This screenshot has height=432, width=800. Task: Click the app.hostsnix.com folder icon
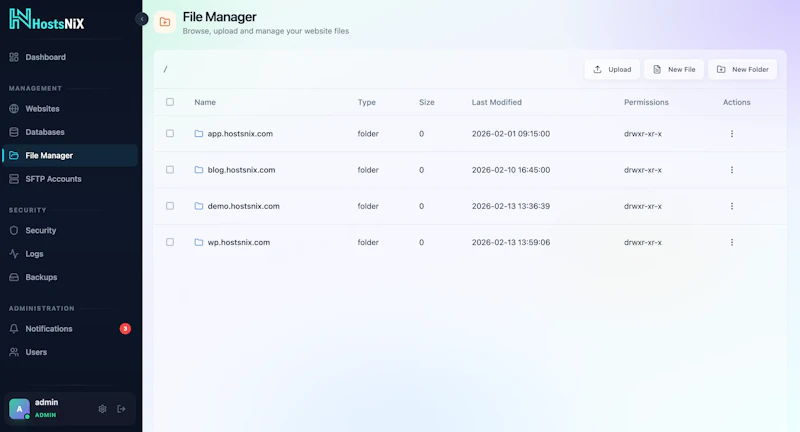[199, 134]
